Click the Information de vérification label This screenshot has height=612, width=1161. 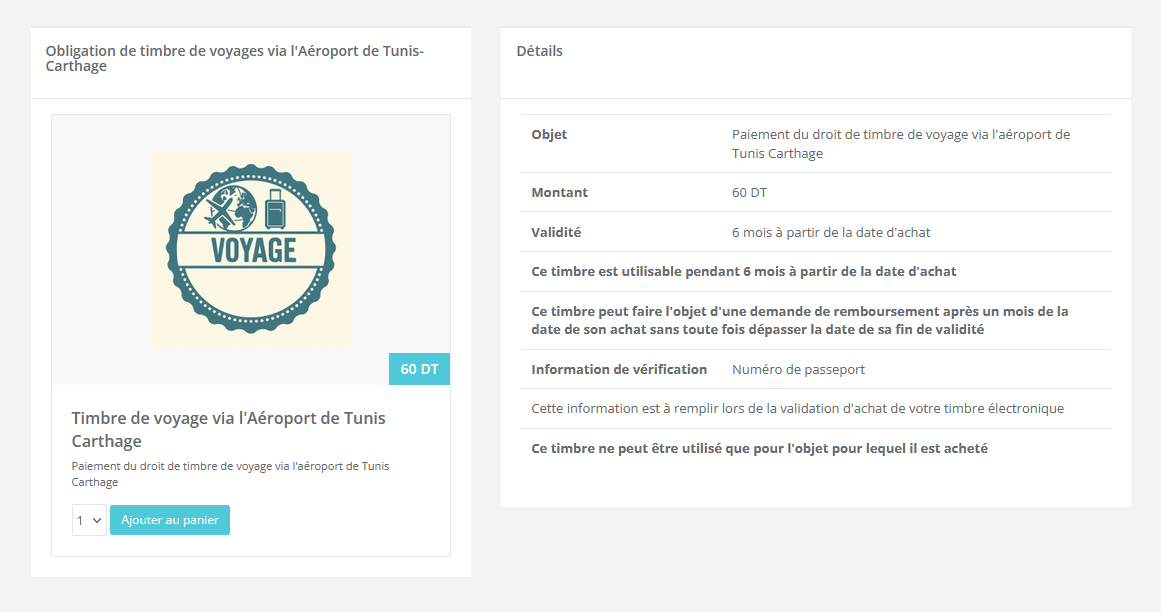pos(619,369)
